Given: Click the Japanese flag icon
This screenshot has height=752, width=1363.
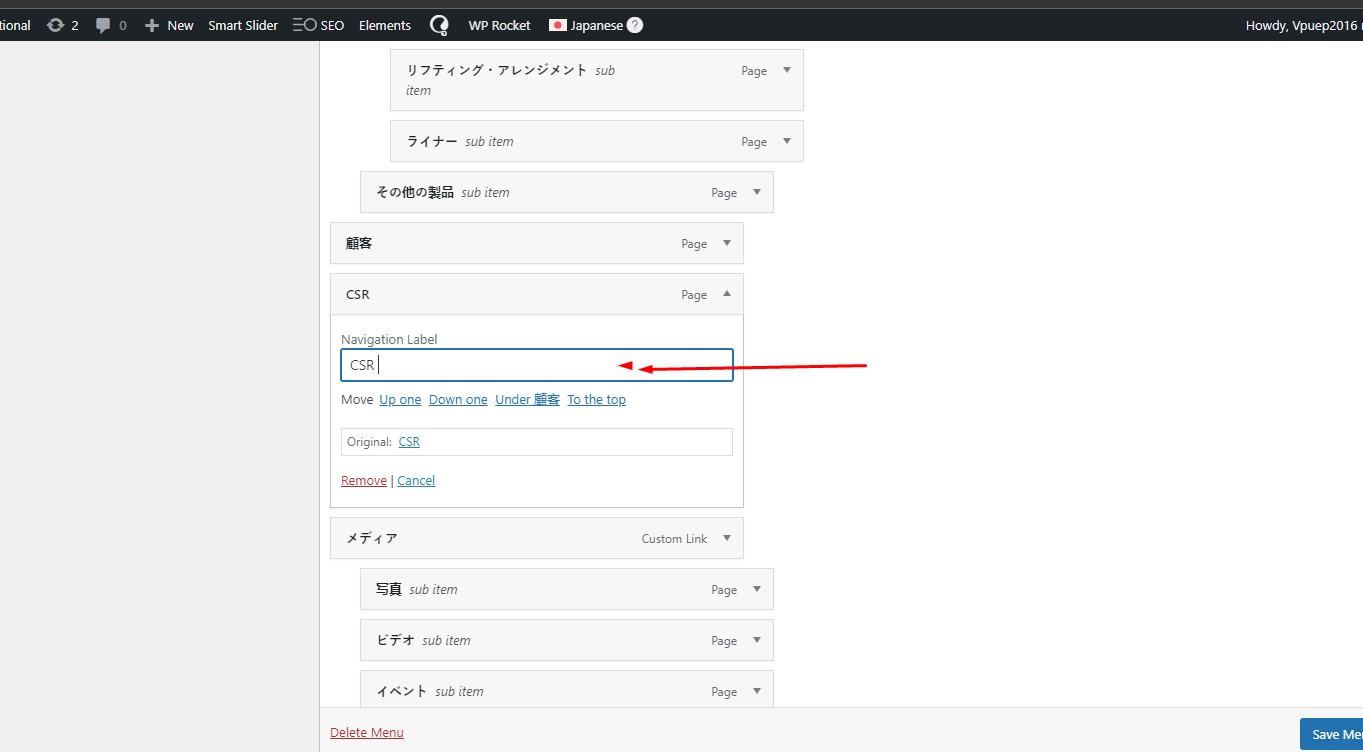Looking at the screenshot, I should 557,25.
